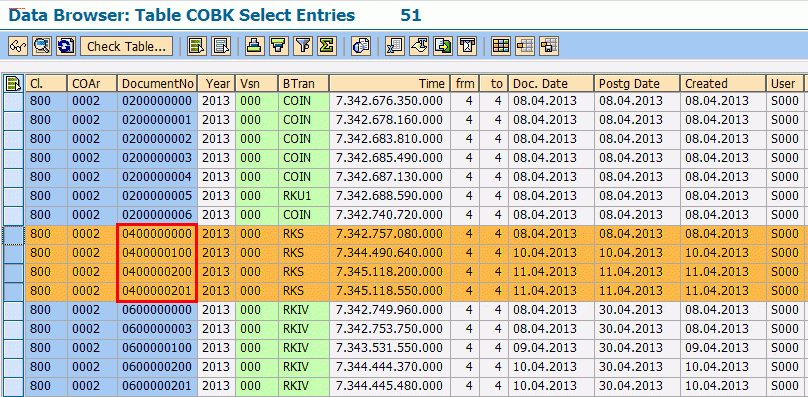Click document number 0600000000
Screen dimensions: 808x397
click(157, 310)
